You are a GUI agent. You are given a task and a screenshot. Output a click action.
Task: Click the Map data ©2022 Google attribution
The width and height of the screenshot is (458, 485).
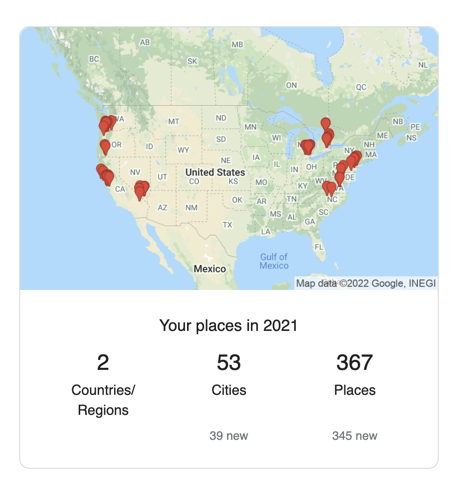(x=366, y=283)
